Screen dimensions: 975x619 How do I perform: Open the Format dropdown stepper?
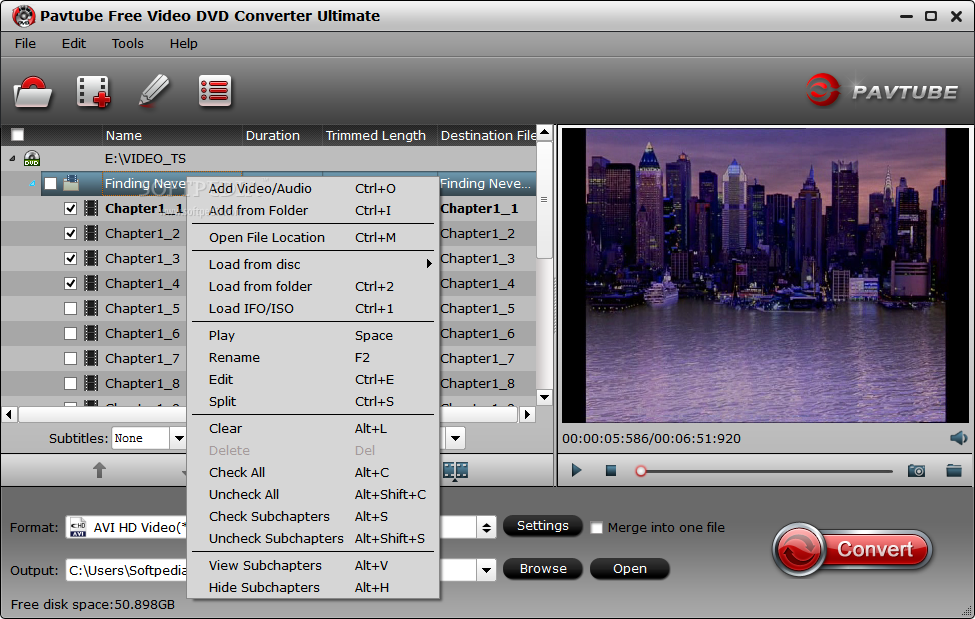pyautogui.click(x=486, y=528)
